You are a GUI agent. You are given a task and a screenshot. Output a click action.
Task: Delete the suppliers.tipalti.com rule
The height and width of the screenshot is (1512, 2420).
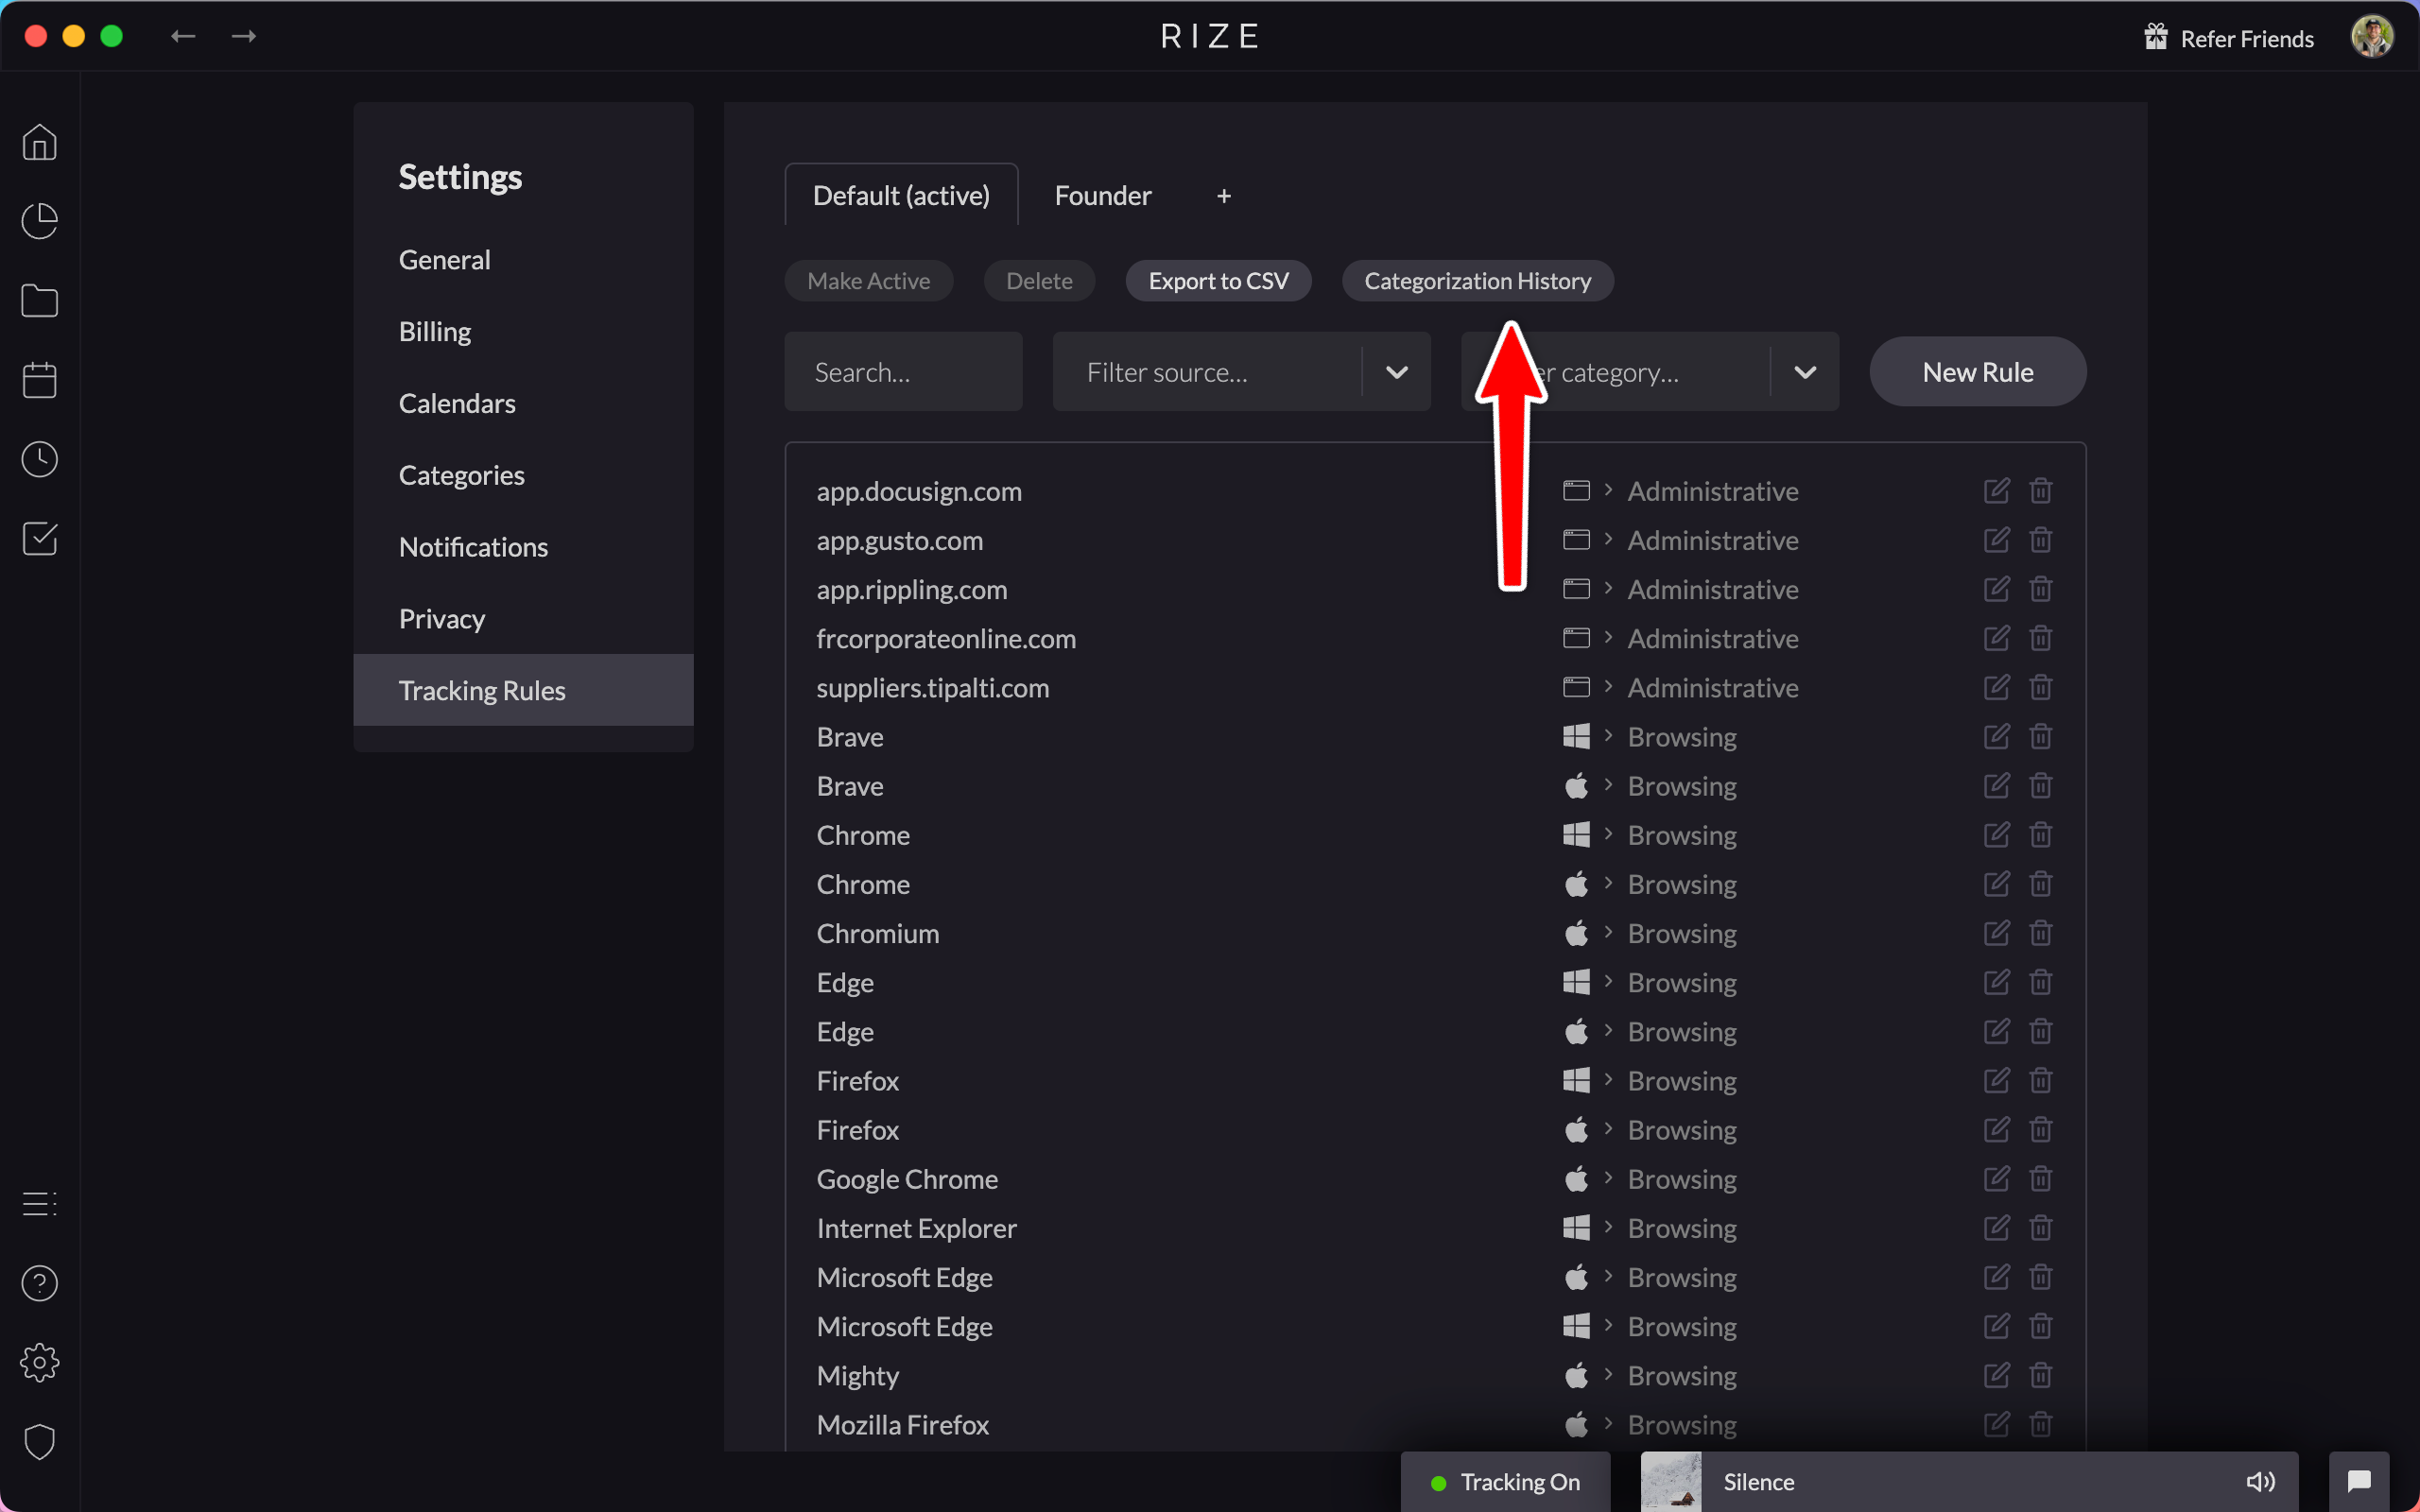click(2041, 687)
